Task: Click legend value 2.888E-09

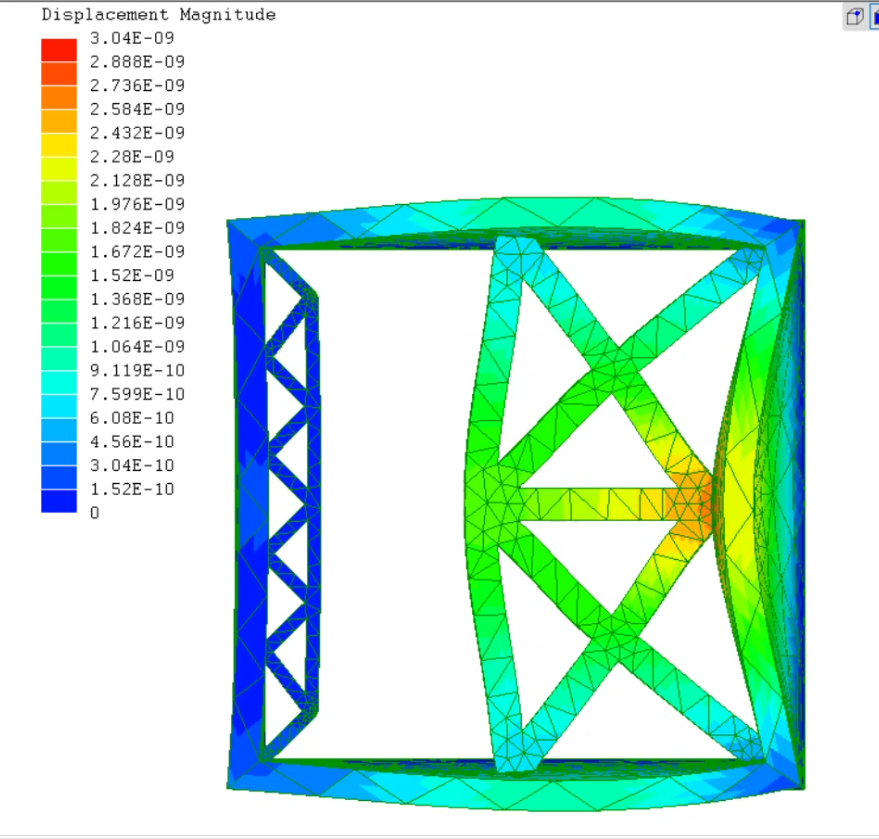Action: (x=137, y=62)
